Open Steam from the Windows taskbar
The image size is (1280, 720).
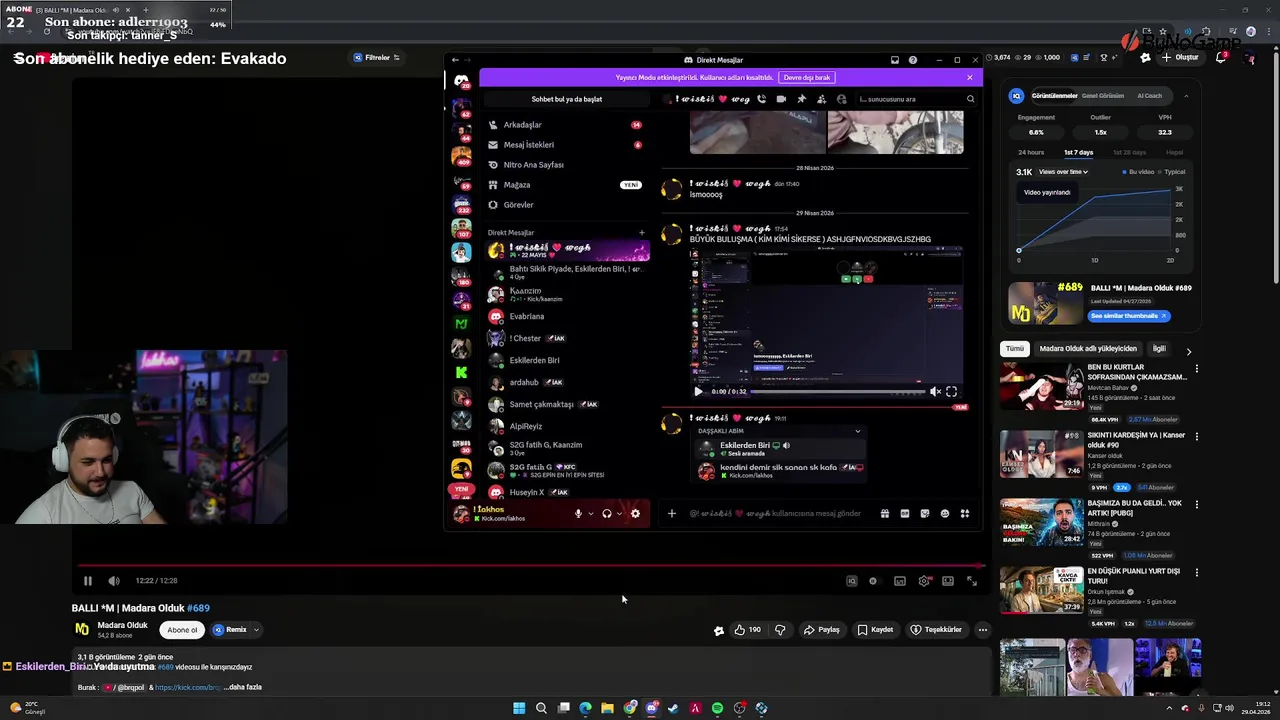click(x=673, y=708)
